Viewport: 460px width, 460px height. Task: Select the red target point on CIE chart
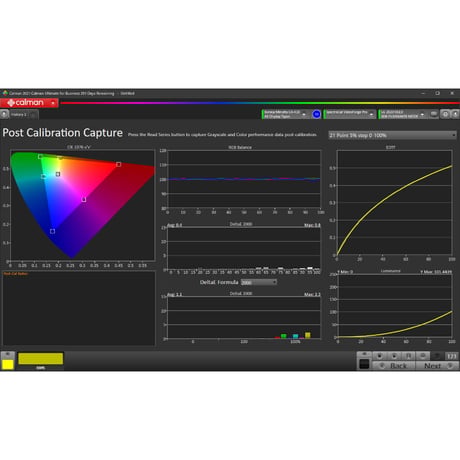click(x=118, y=164)
